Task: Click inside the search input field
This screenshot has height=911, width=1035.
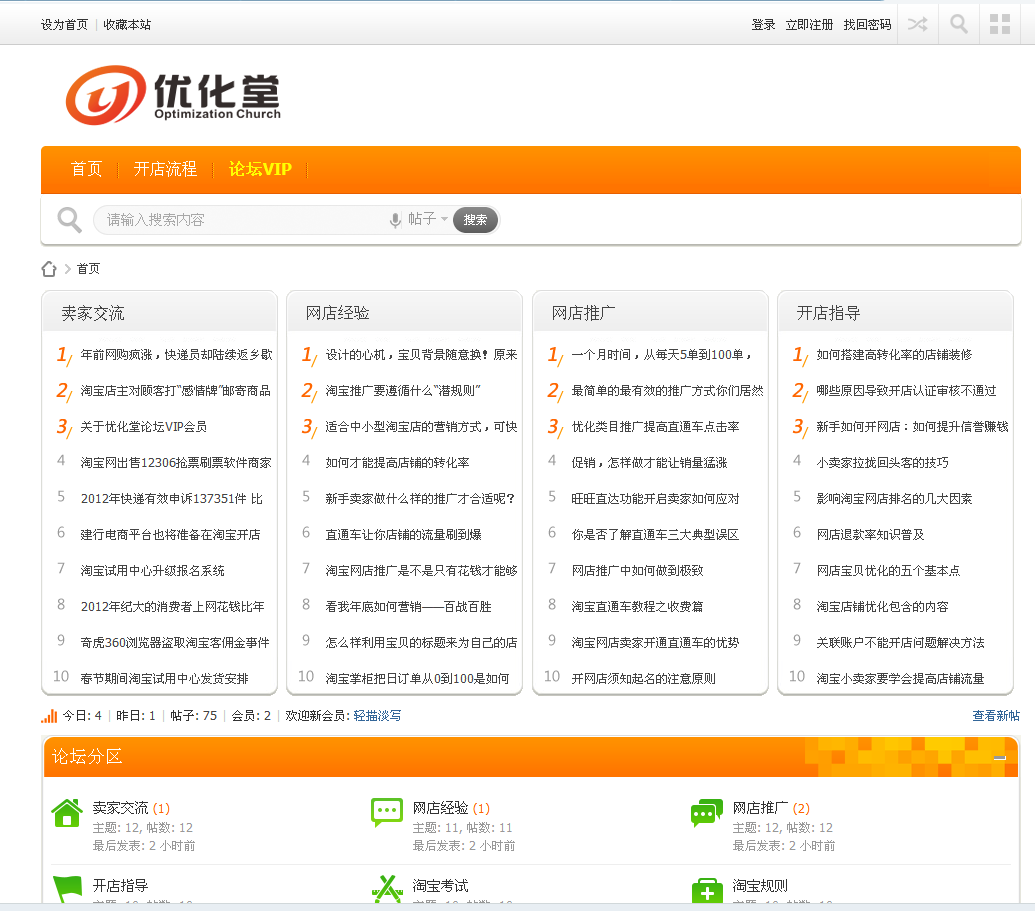Action: click(230, 219)
